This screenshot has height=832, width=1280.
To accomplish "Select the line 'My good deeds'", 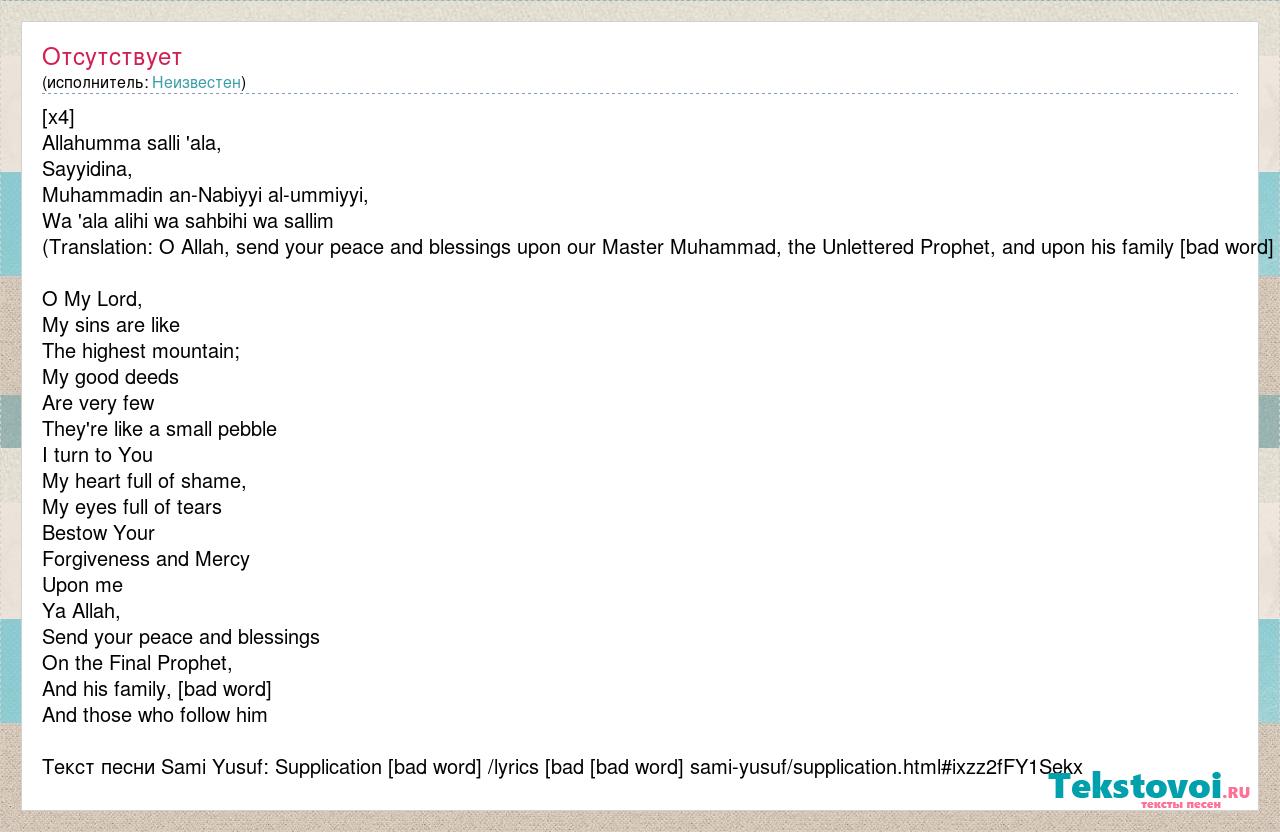I will (110, 377).
